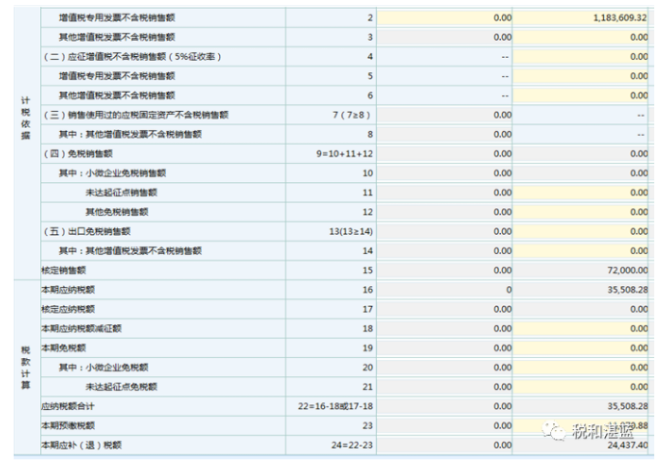Image resolution: width=672 pixels, height=466 pixels.
Task: Click row 6's yellow 0.00 input field
Action: pyautogui.click(x=581, y=95)
